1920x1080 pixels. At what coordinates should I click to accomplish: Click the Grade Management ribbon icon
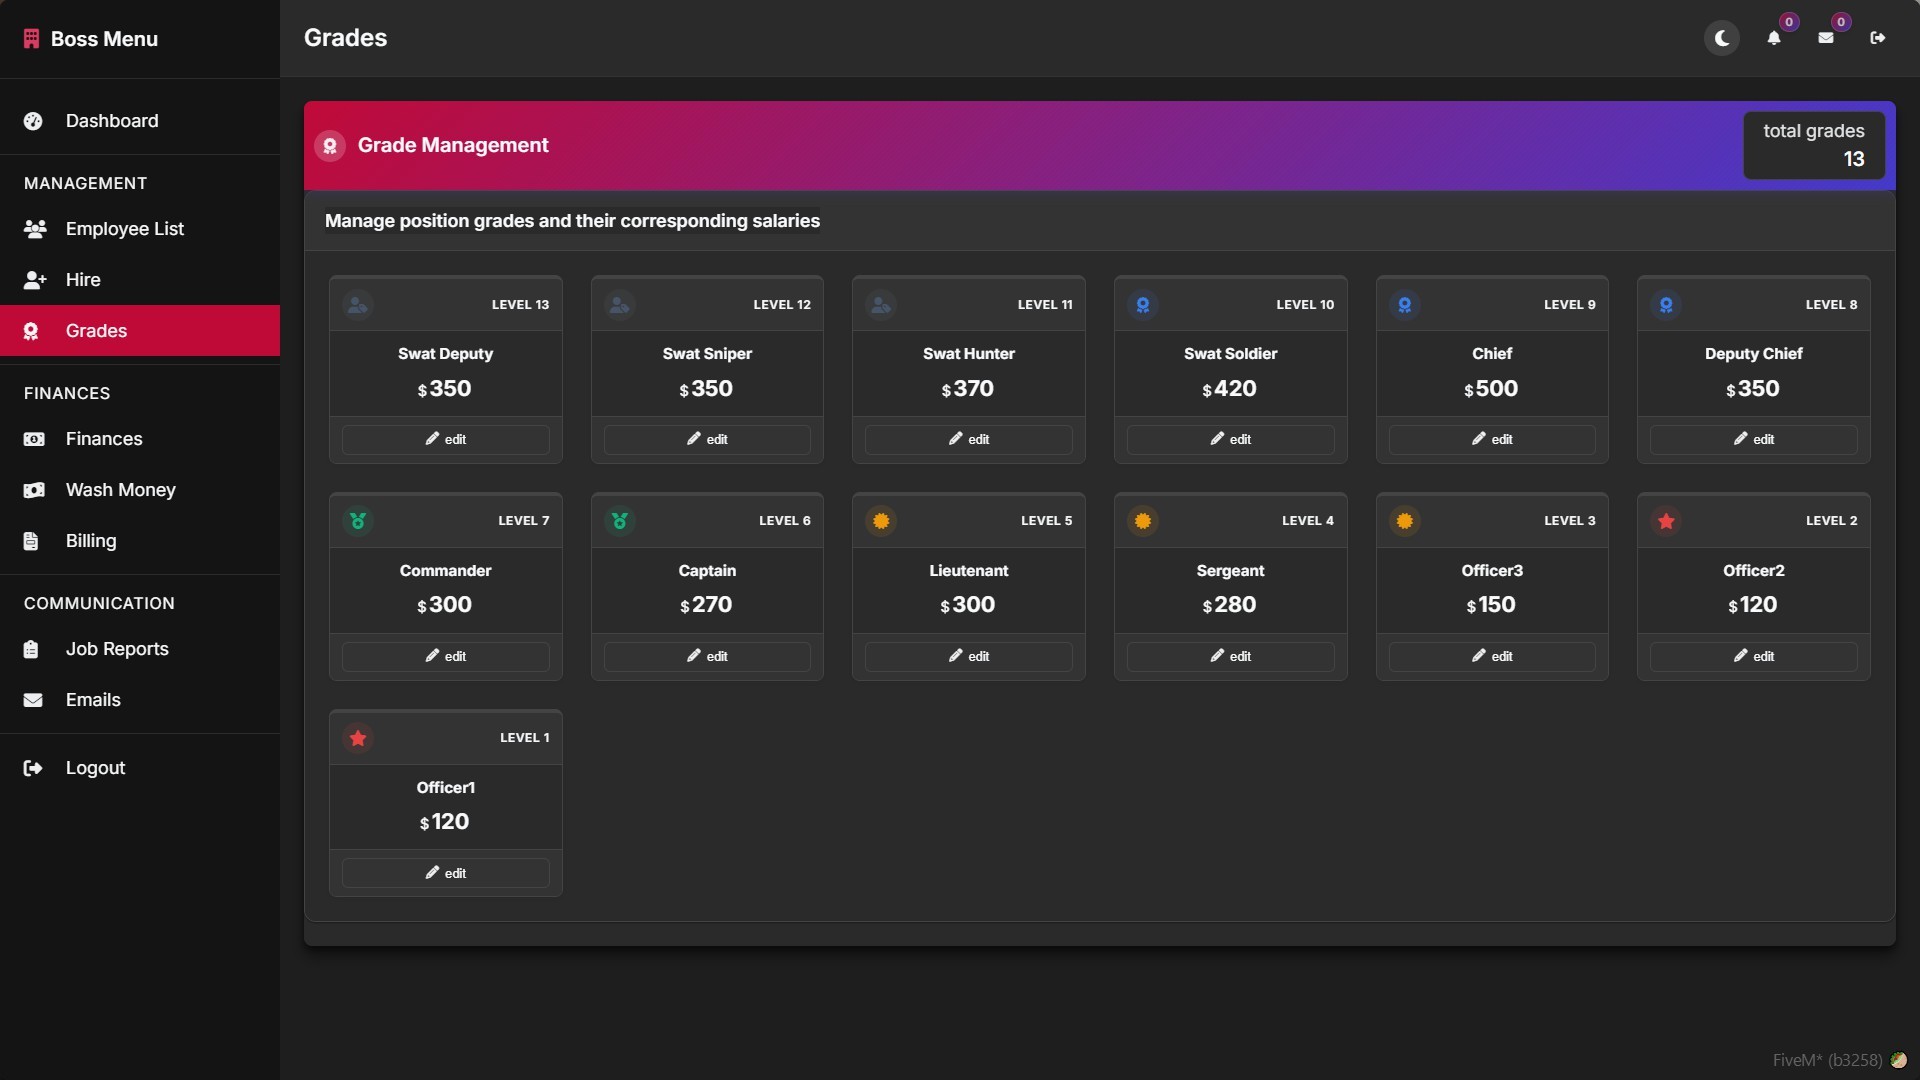coord(330,146)
